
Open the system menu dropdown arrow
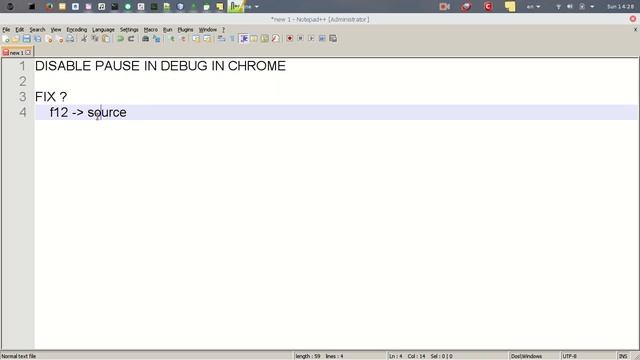click(x=592, y=7)
